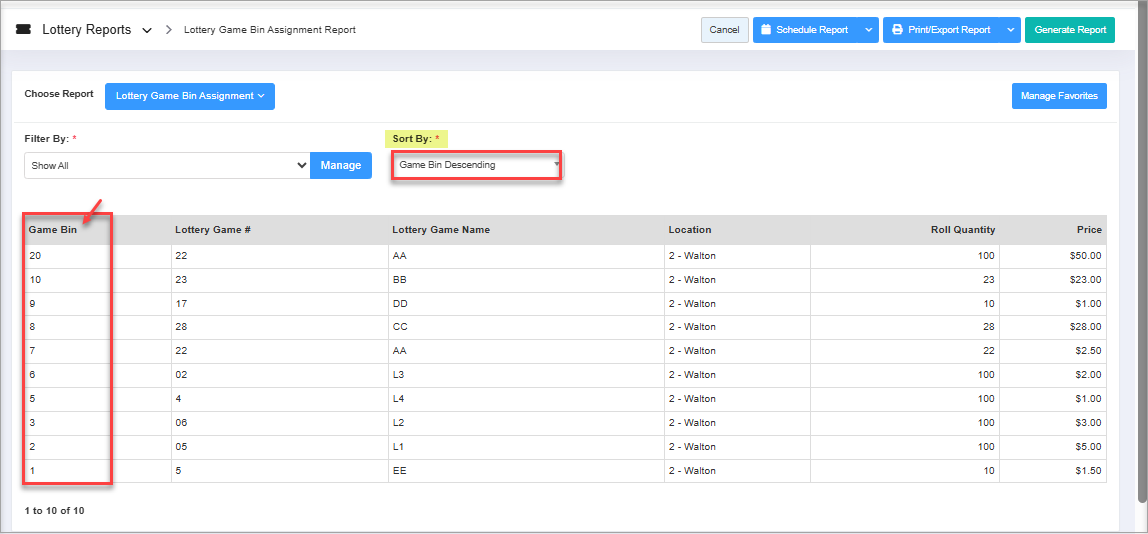The image size is (1148, 534).
Task: Open the Sort By Game Bin Descending dropdown
Action: [x=477, y=165]
